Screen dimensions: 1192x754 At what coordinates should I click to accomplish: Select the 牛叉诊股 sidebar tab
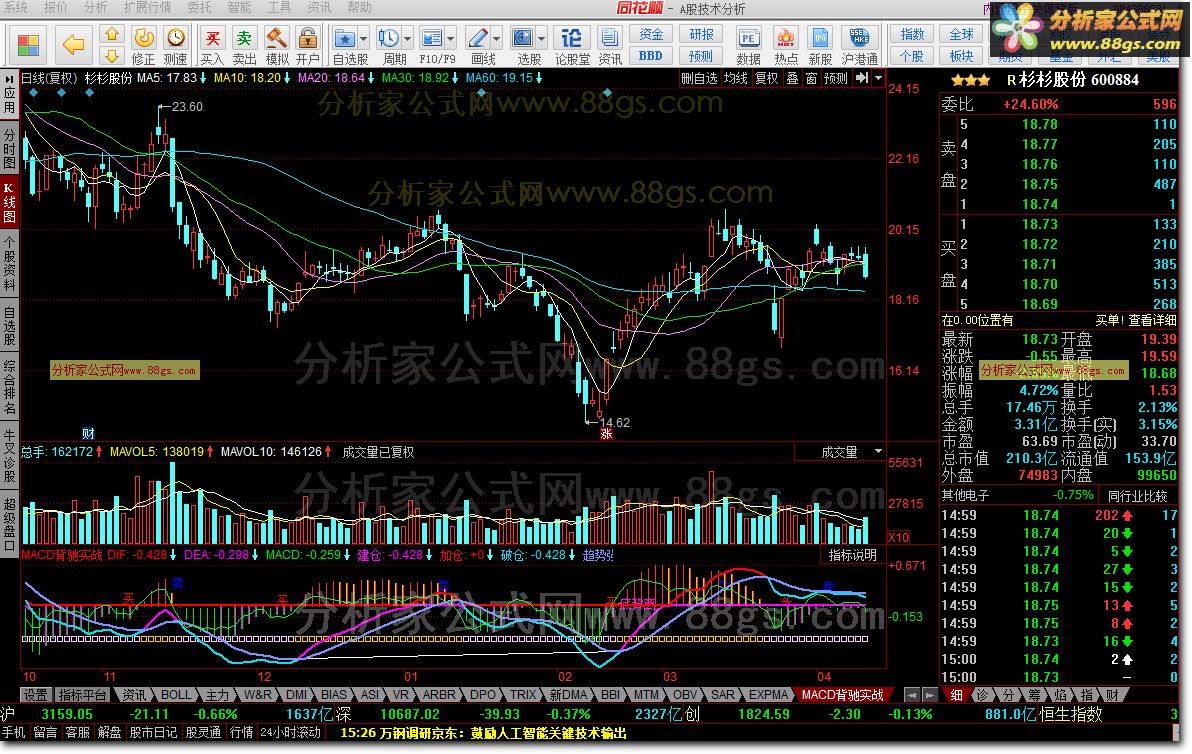click(9, 455)
